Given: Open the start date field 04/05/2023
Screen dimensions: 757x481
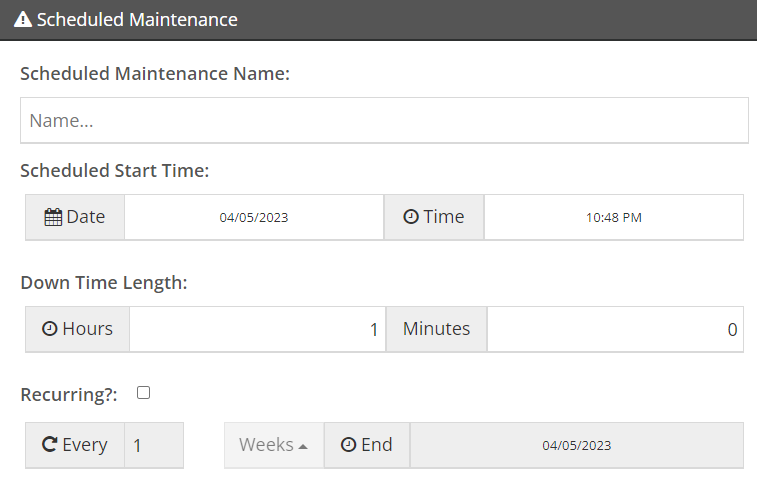Looking at the screenshot, I should pos(254,217).
